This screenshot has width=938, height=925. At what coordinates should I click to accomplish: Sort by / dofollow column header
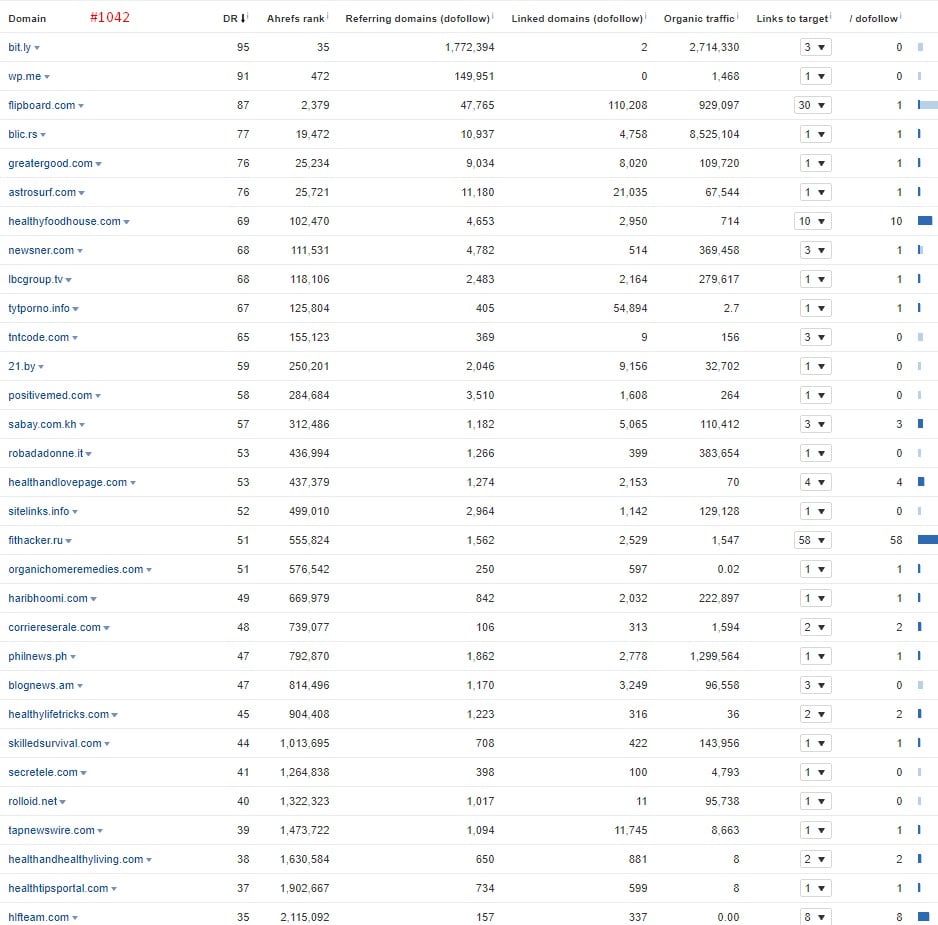873,19
